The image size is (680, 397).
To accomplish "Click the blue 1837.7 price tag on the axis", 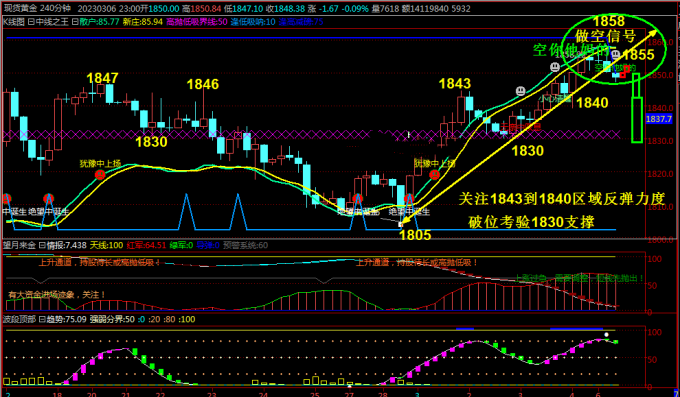I will (x=659, y=118).
